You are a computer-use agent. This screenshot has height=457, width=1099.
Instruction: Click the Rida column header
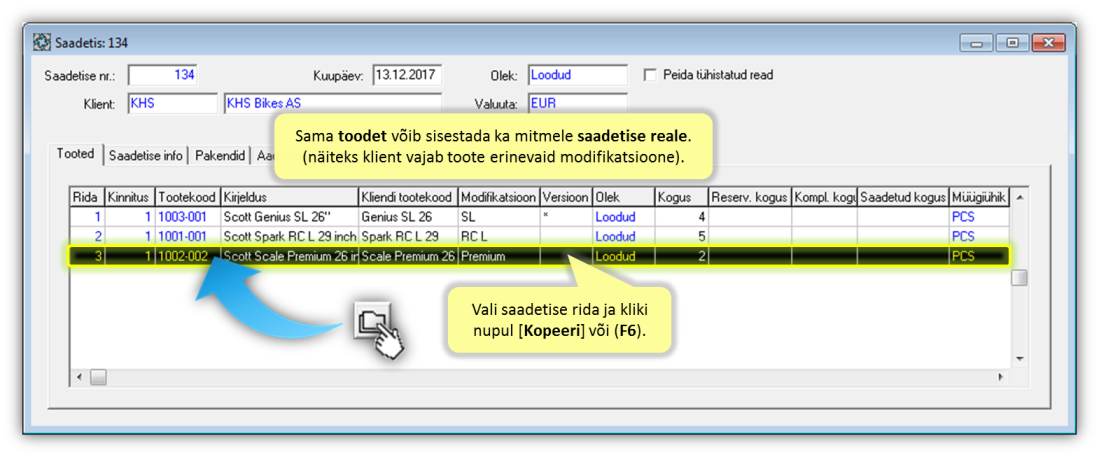(x=87, y=198)
